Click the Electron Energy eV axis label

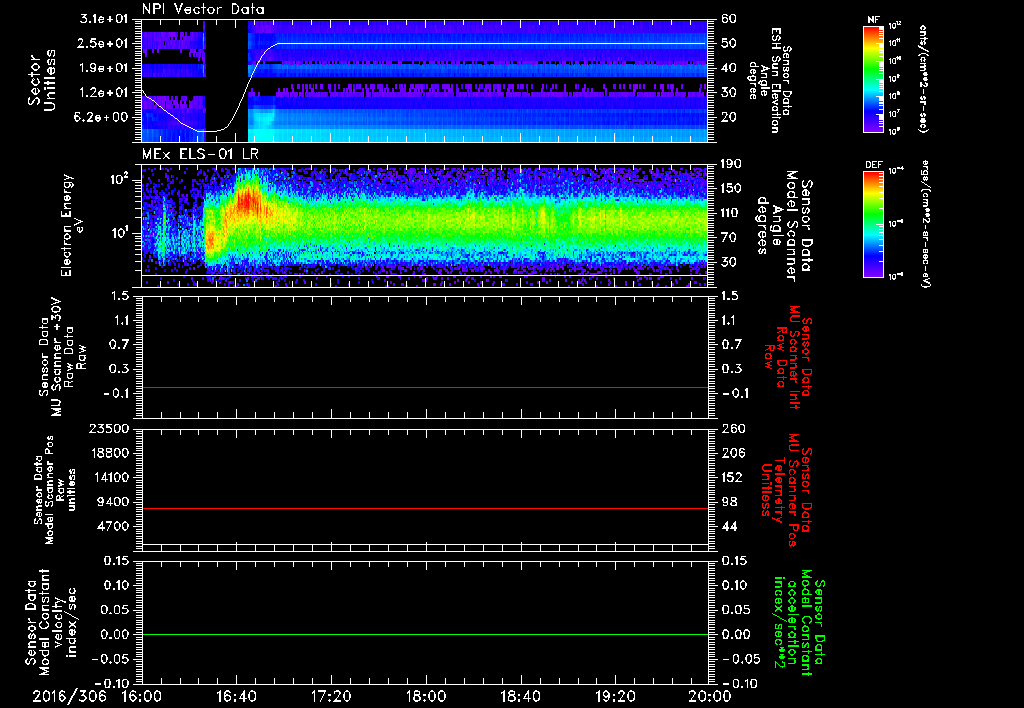[72, 225]
